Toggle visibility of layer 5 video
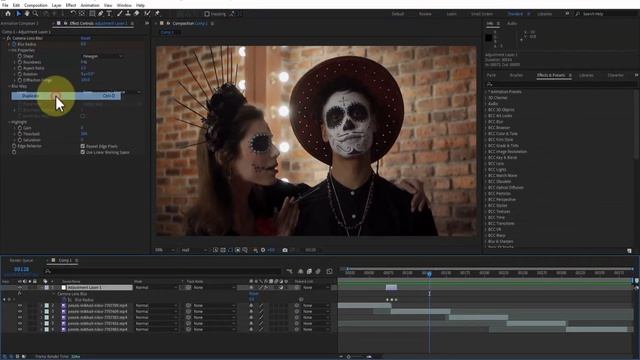Viewport: 640px width, 360px height. pos(20,323)
